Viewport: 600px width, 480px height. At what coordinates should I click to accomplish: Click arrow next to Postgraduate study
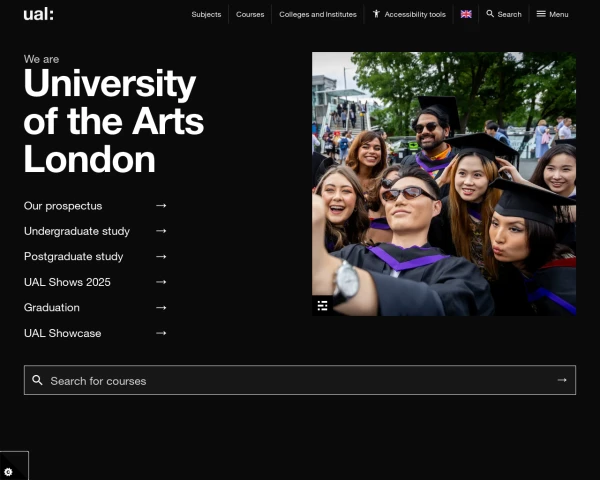[x=161, y=256]
